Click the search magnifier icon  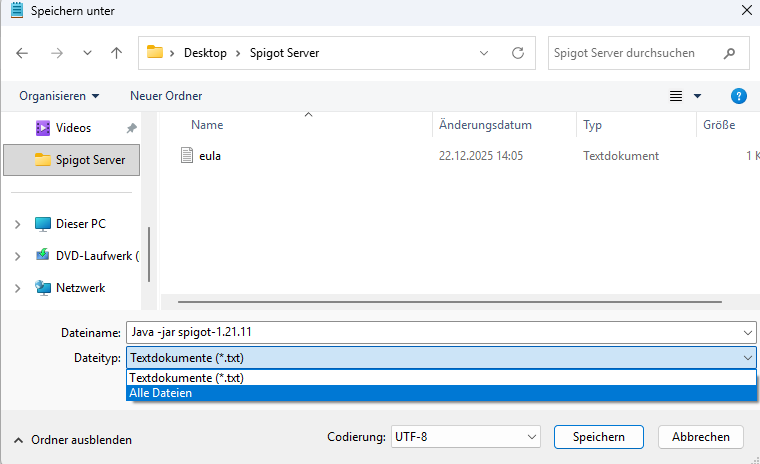click(x=731, y=53)
